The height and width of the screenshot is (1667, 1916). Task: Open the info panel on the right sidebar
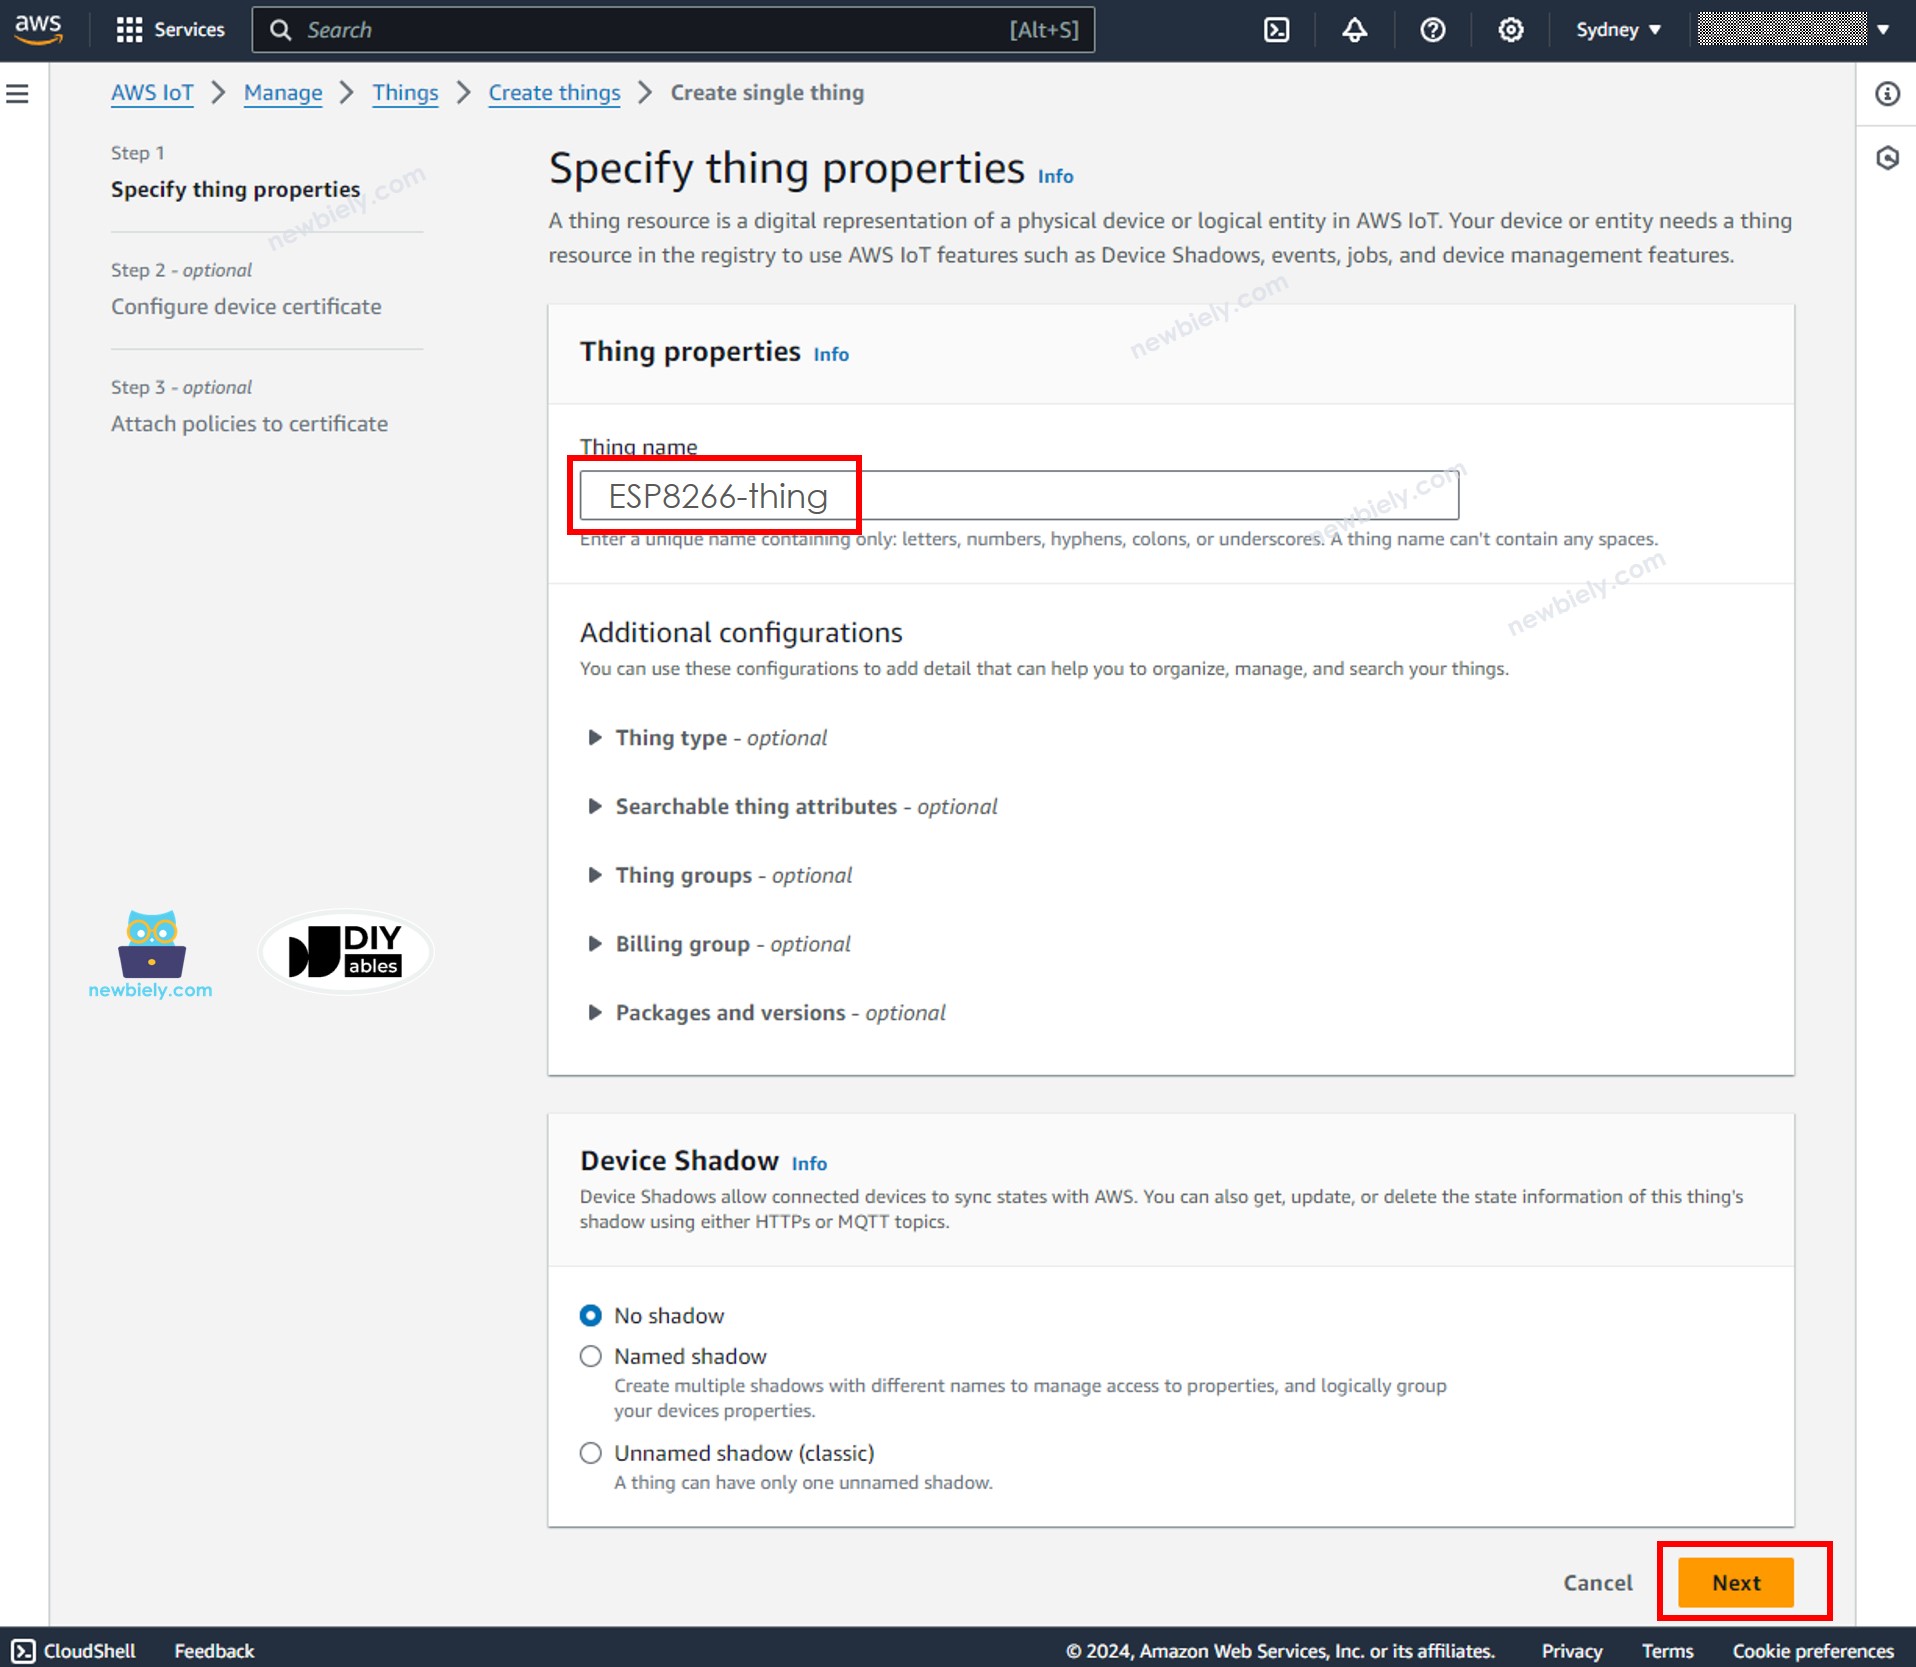point(1888,93)
